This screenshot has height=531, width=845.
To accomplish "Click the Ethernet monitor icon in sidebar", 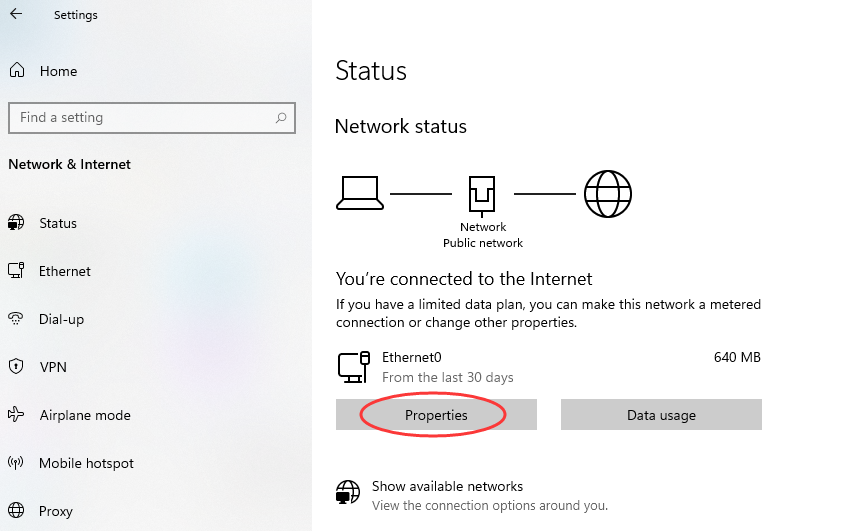I will (x=16, y=271).
